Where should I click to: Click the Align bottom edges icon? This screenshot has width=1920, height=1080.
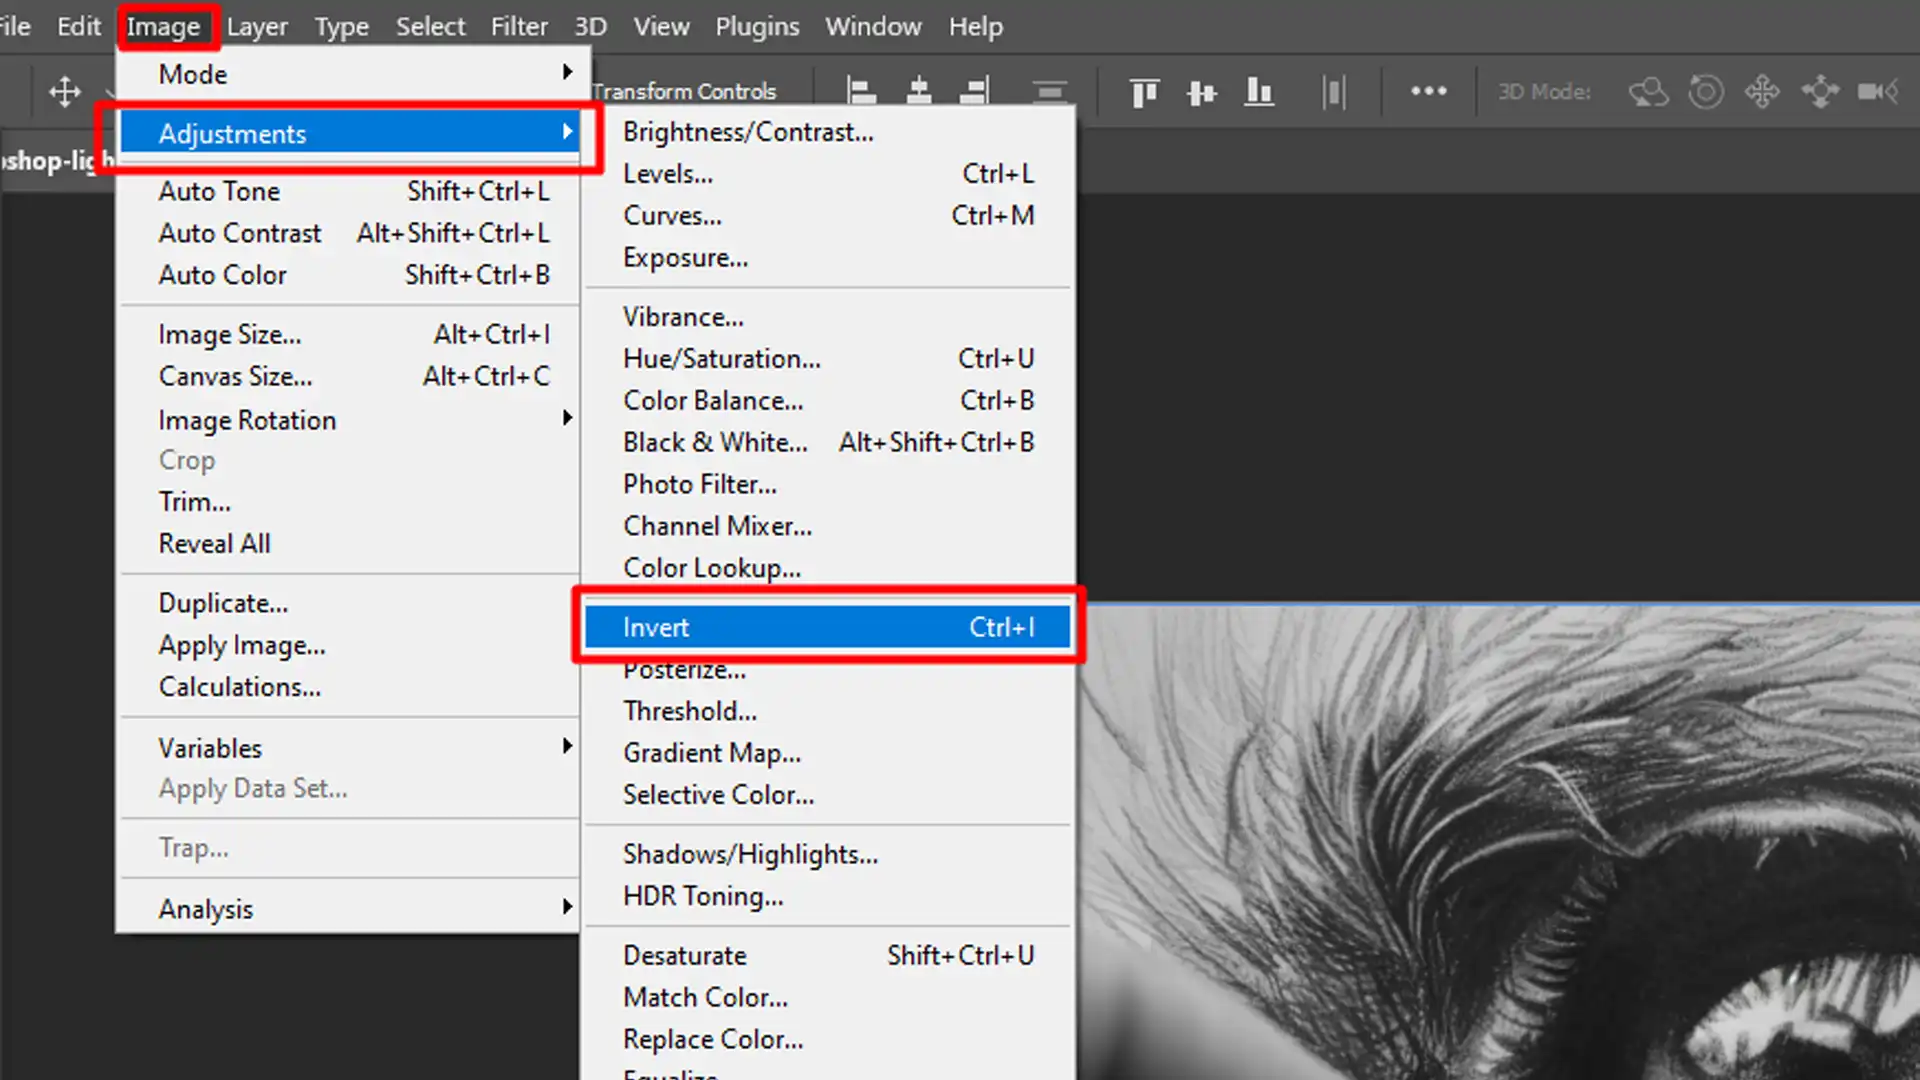1257,91
